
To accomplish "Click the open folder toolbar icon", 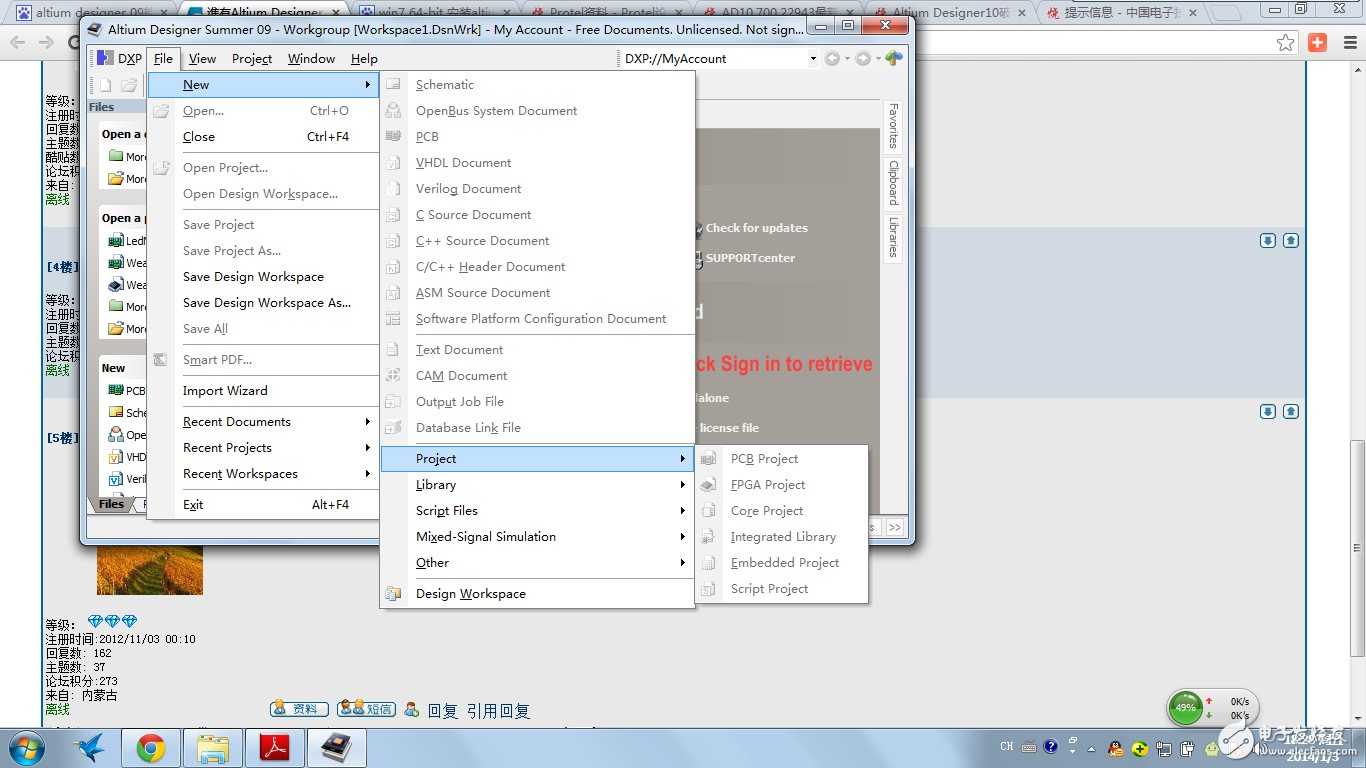I will coord(129,85).
